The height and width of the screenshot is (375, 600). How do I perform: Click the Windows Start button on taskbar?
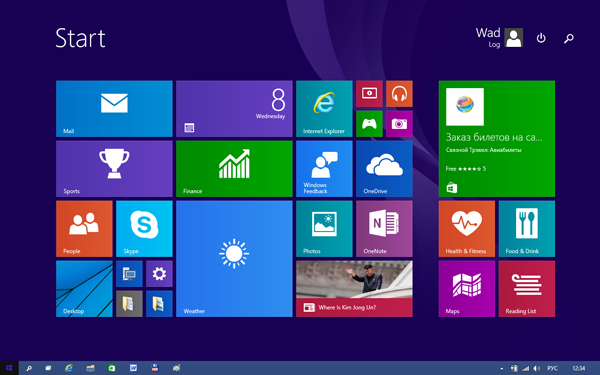point(9,368)
